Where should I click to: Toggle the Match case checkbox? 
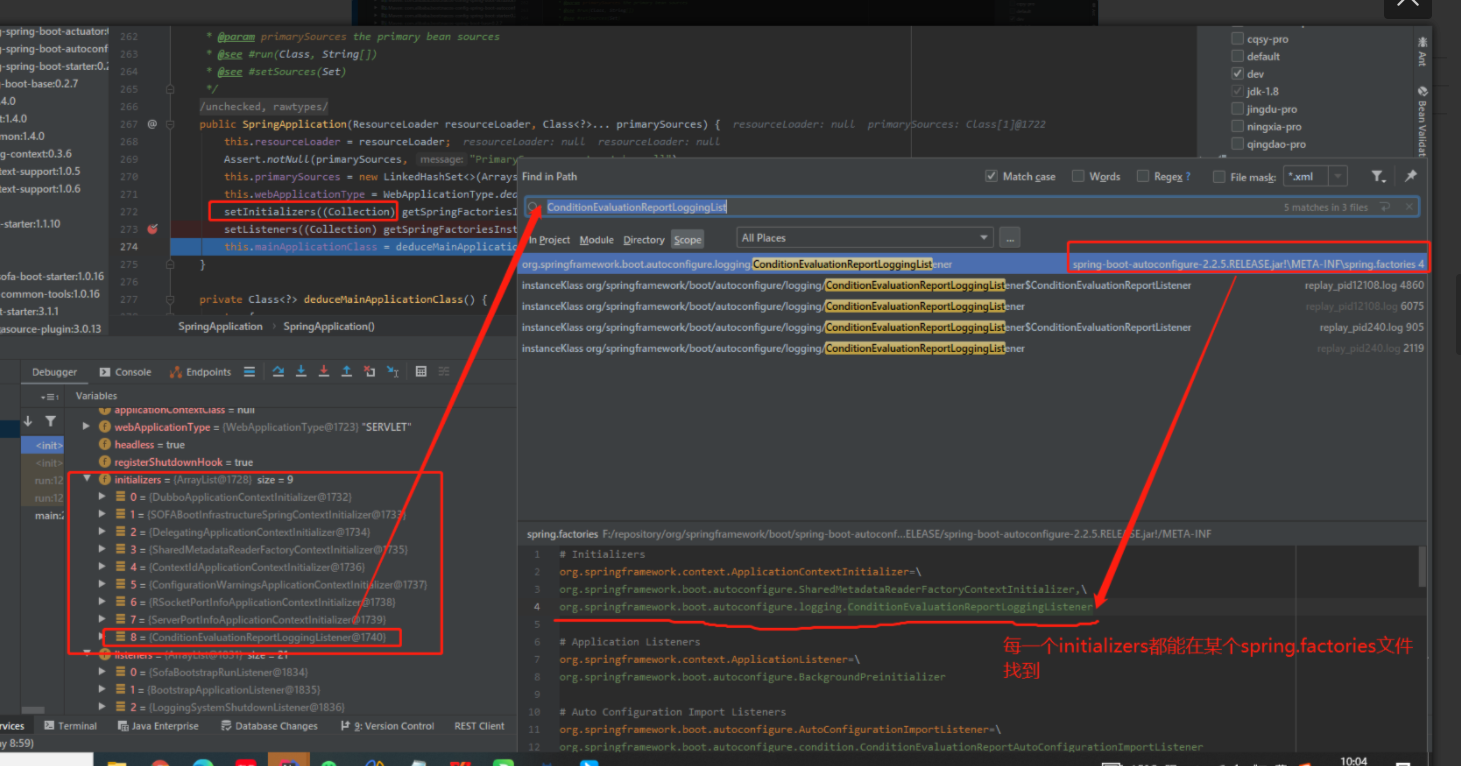tap(991, 176)
